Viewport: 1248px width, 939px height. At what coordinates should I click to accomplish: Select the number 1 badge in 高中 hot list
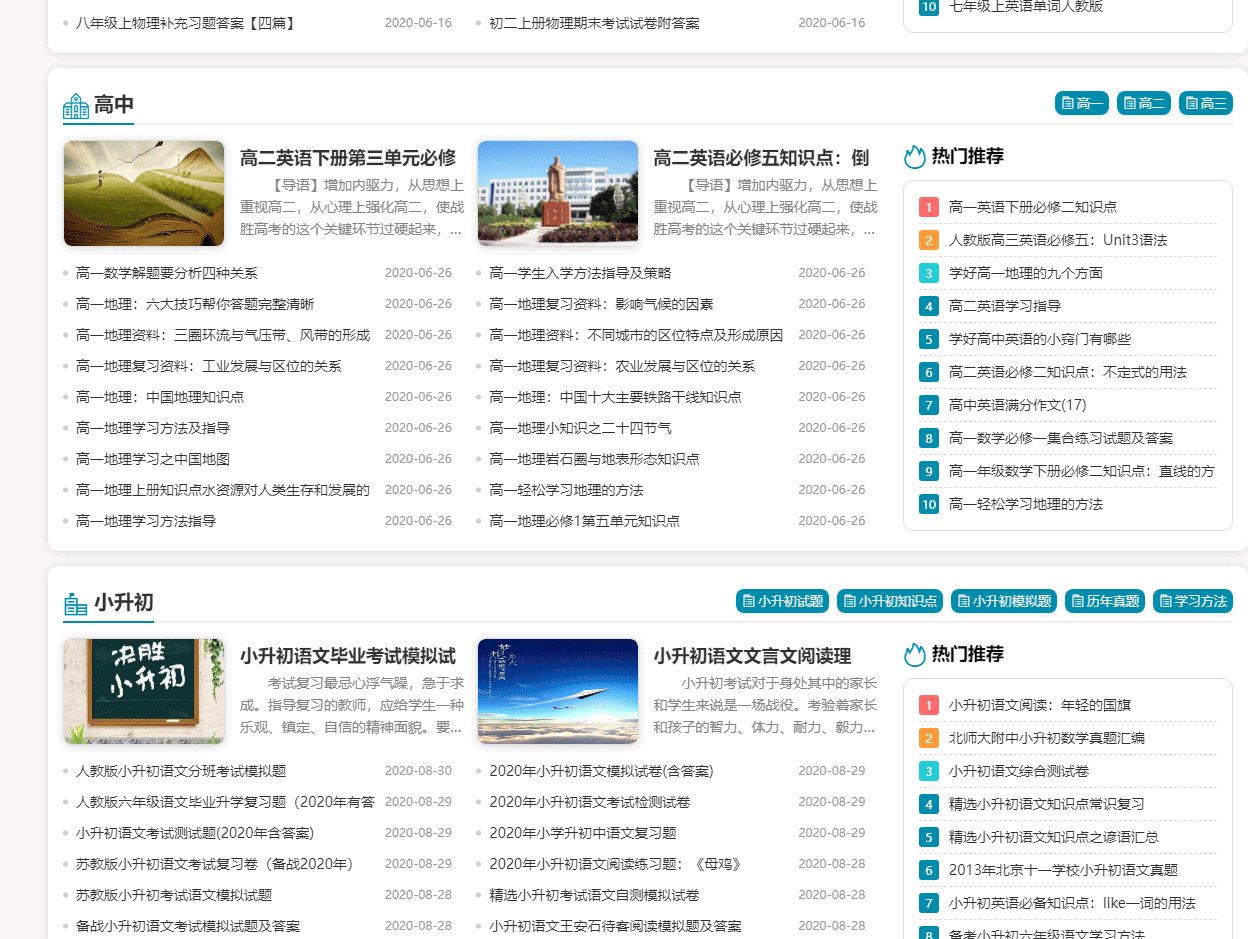point(928,206)
